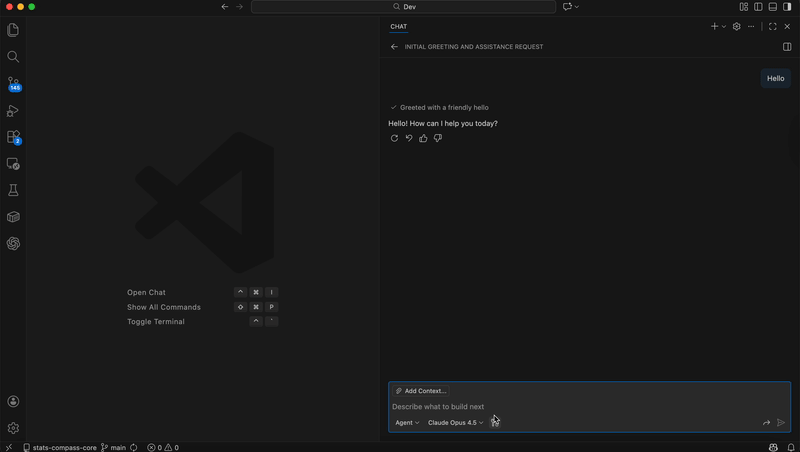Click Open Chat shortcut entry
This screenshot has height=452, width=800.
[146, 292]
